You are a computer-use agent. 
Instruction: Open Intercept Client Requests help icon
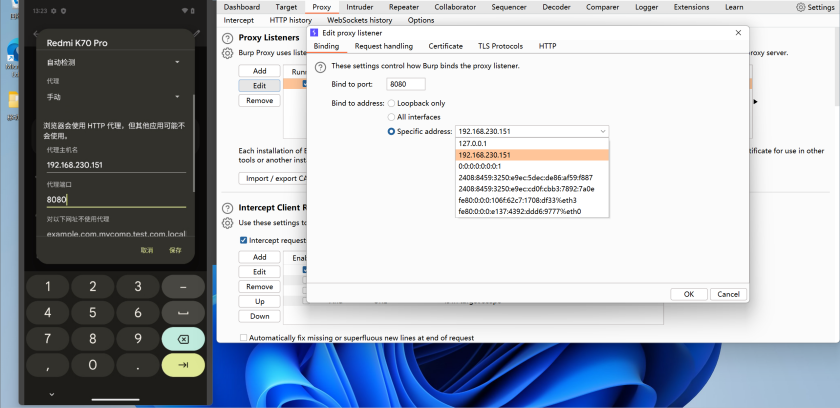pyautogui.click(x=227, y=208)
